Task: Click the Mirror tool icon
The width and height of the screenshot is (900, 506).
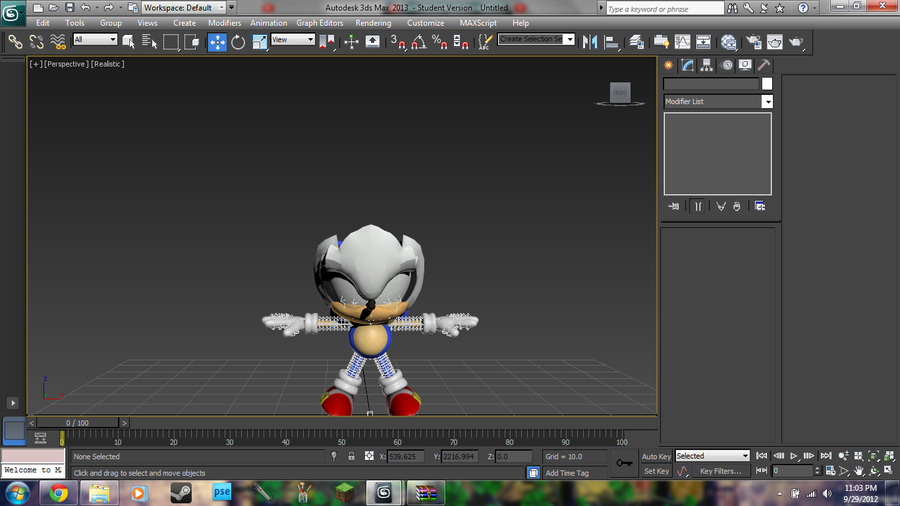Action: (x=589, y=42)
